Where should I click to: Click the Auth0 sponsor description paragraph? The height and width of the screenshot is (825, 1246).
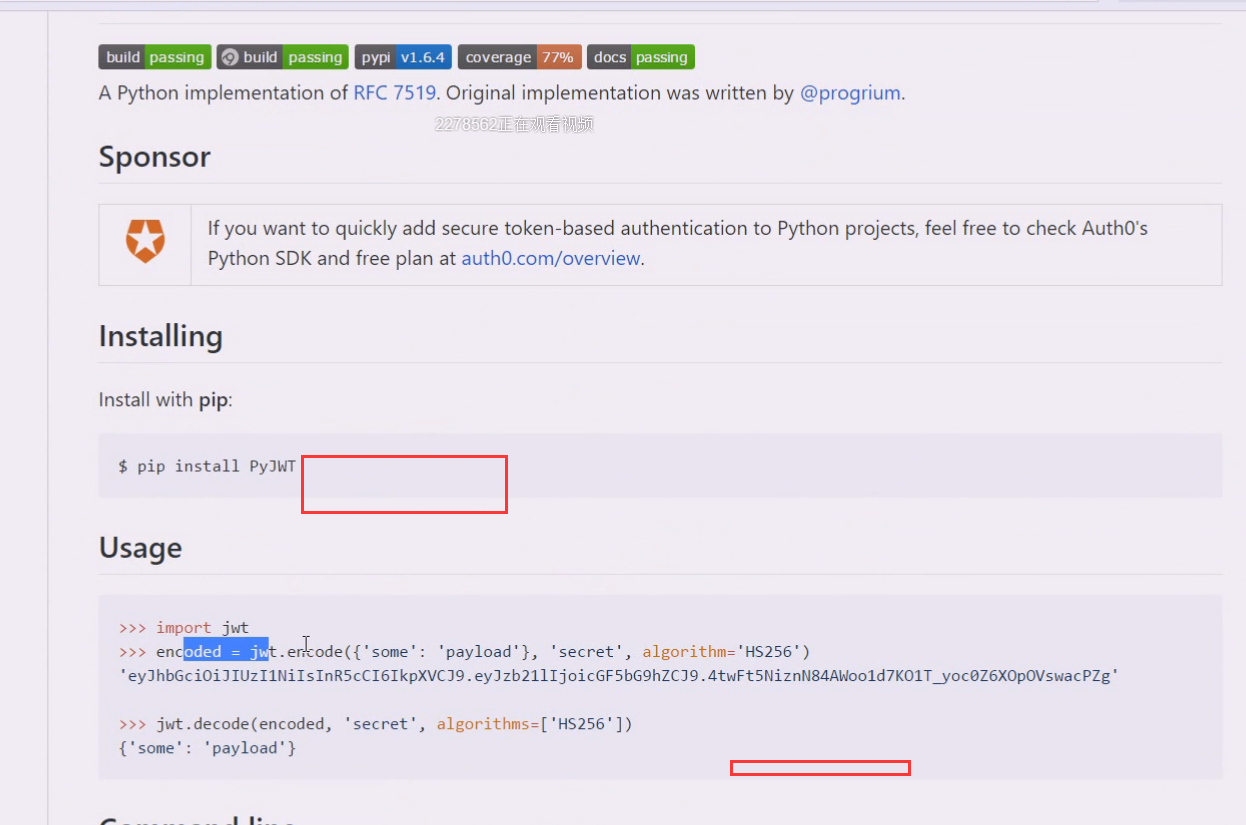tap(678, 243)
